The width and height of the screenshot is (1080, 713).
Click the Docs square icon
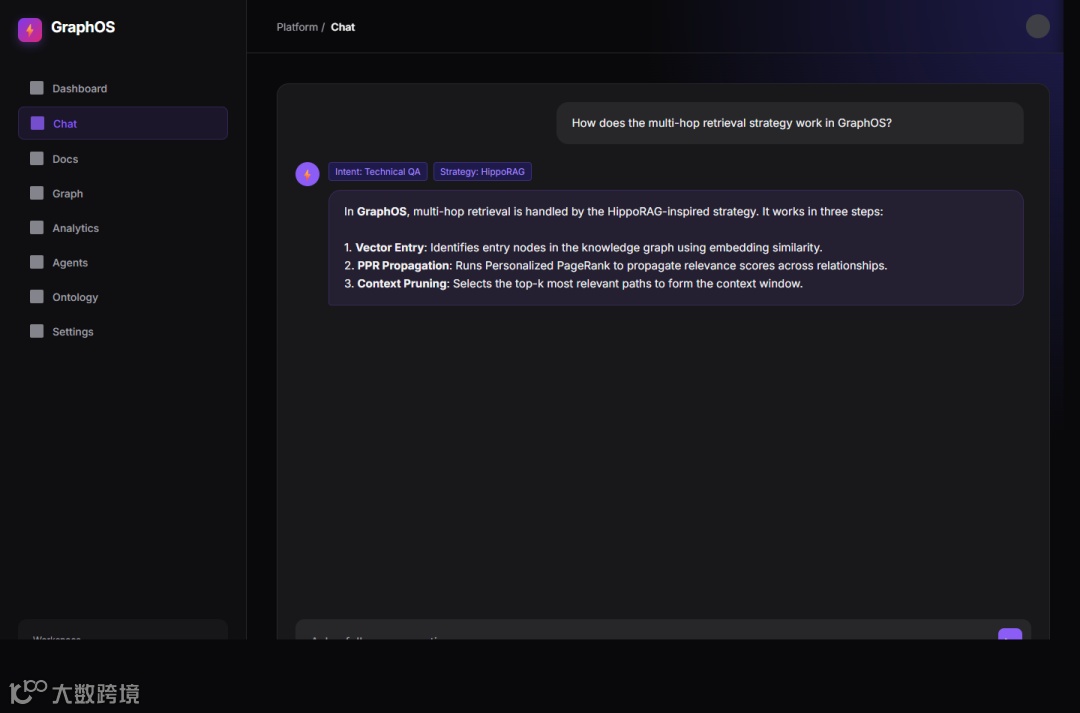(37, 158)
